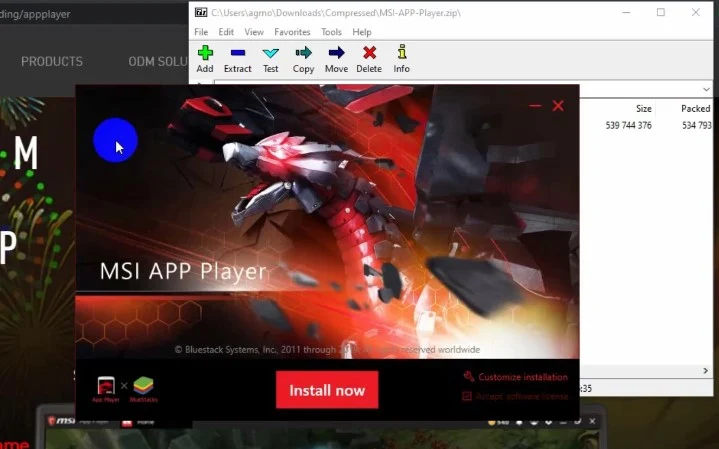719x449 pixels.
Task: Open the Tools menu in 7-Zip
Action: (331, 32)
